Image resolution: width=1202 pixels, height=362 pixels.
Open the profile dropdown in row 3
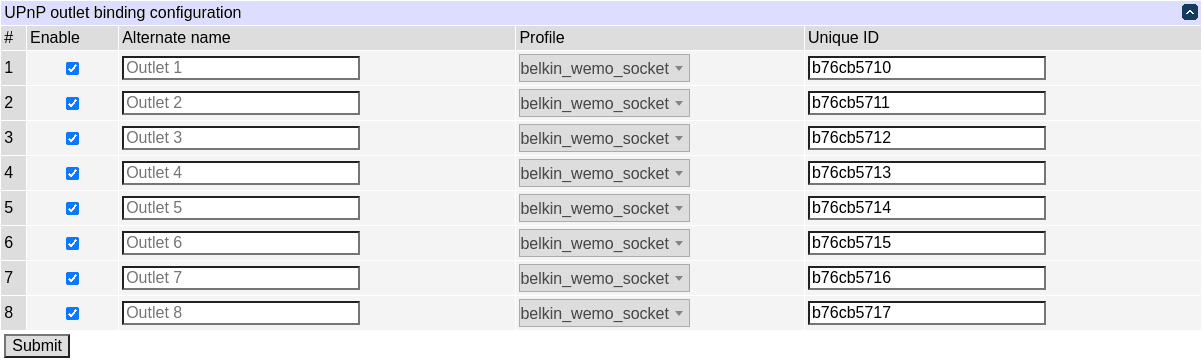604,138
